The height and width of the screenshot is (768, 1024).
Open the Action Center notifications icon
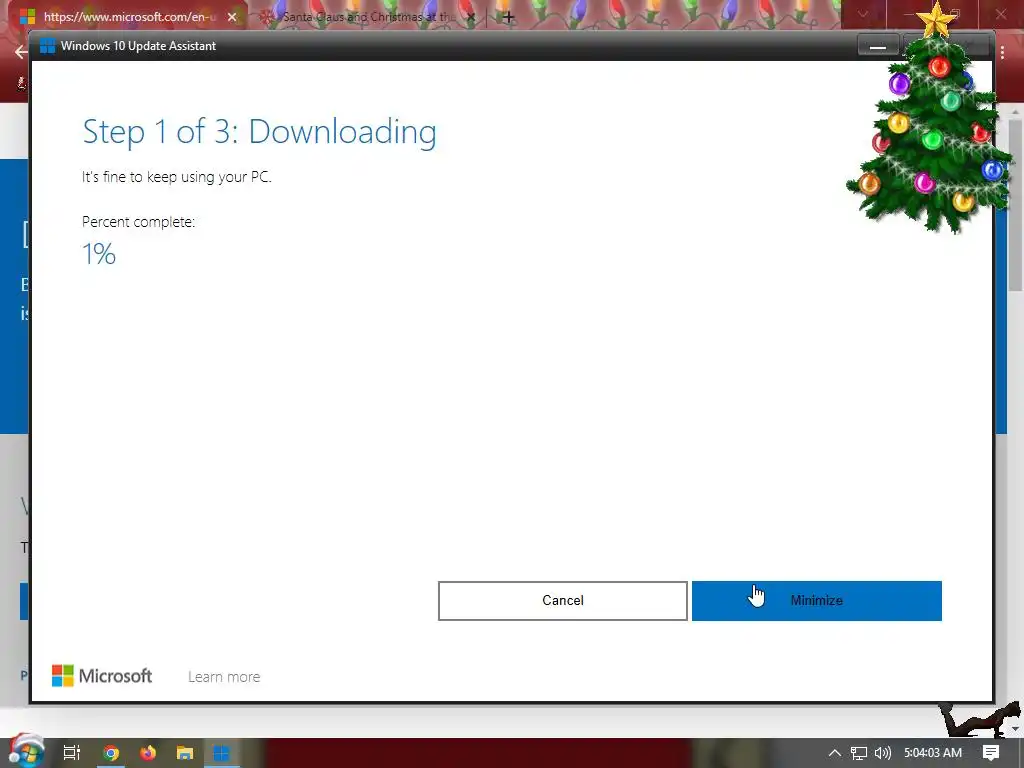tap(991, 753)
